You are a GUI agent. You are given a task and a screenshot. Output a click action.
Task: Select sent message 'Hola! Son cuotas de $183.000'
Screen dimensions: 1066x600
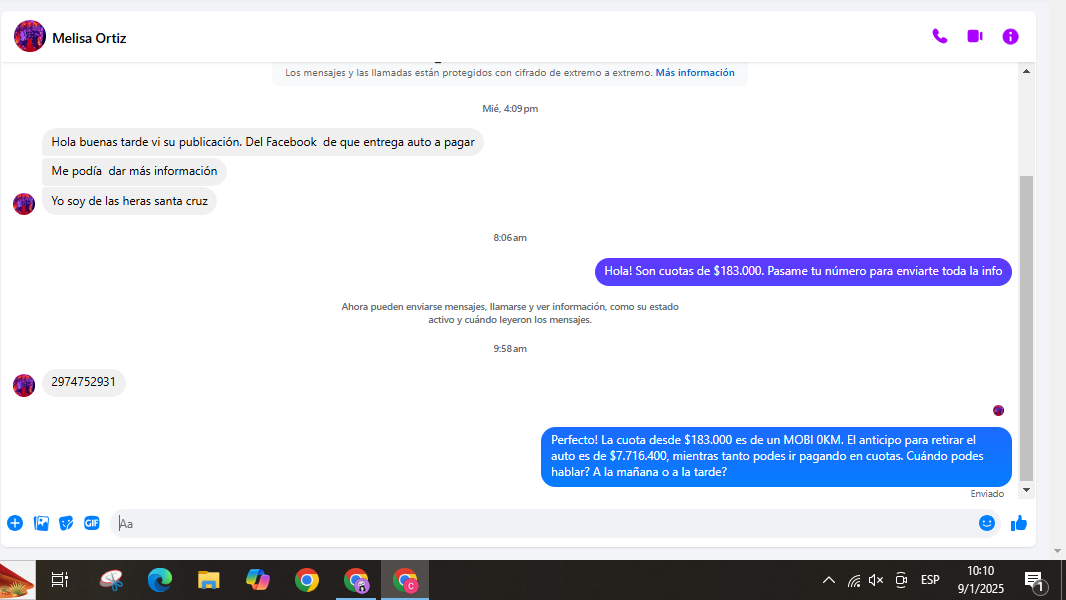[x=803, y=271]
